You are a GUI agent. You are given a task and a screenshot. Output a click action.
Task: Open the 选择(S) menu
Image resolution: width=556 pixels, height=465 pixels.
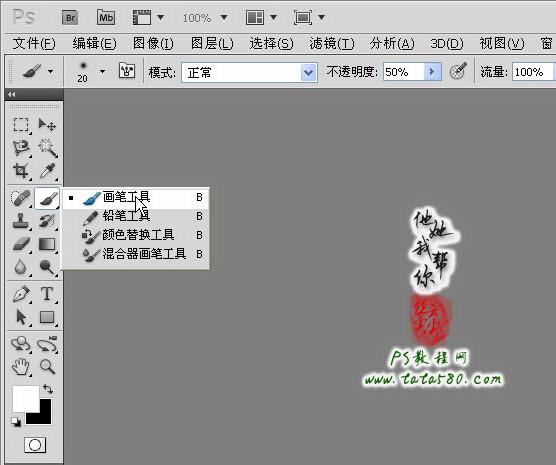click(x=271, y=44)
